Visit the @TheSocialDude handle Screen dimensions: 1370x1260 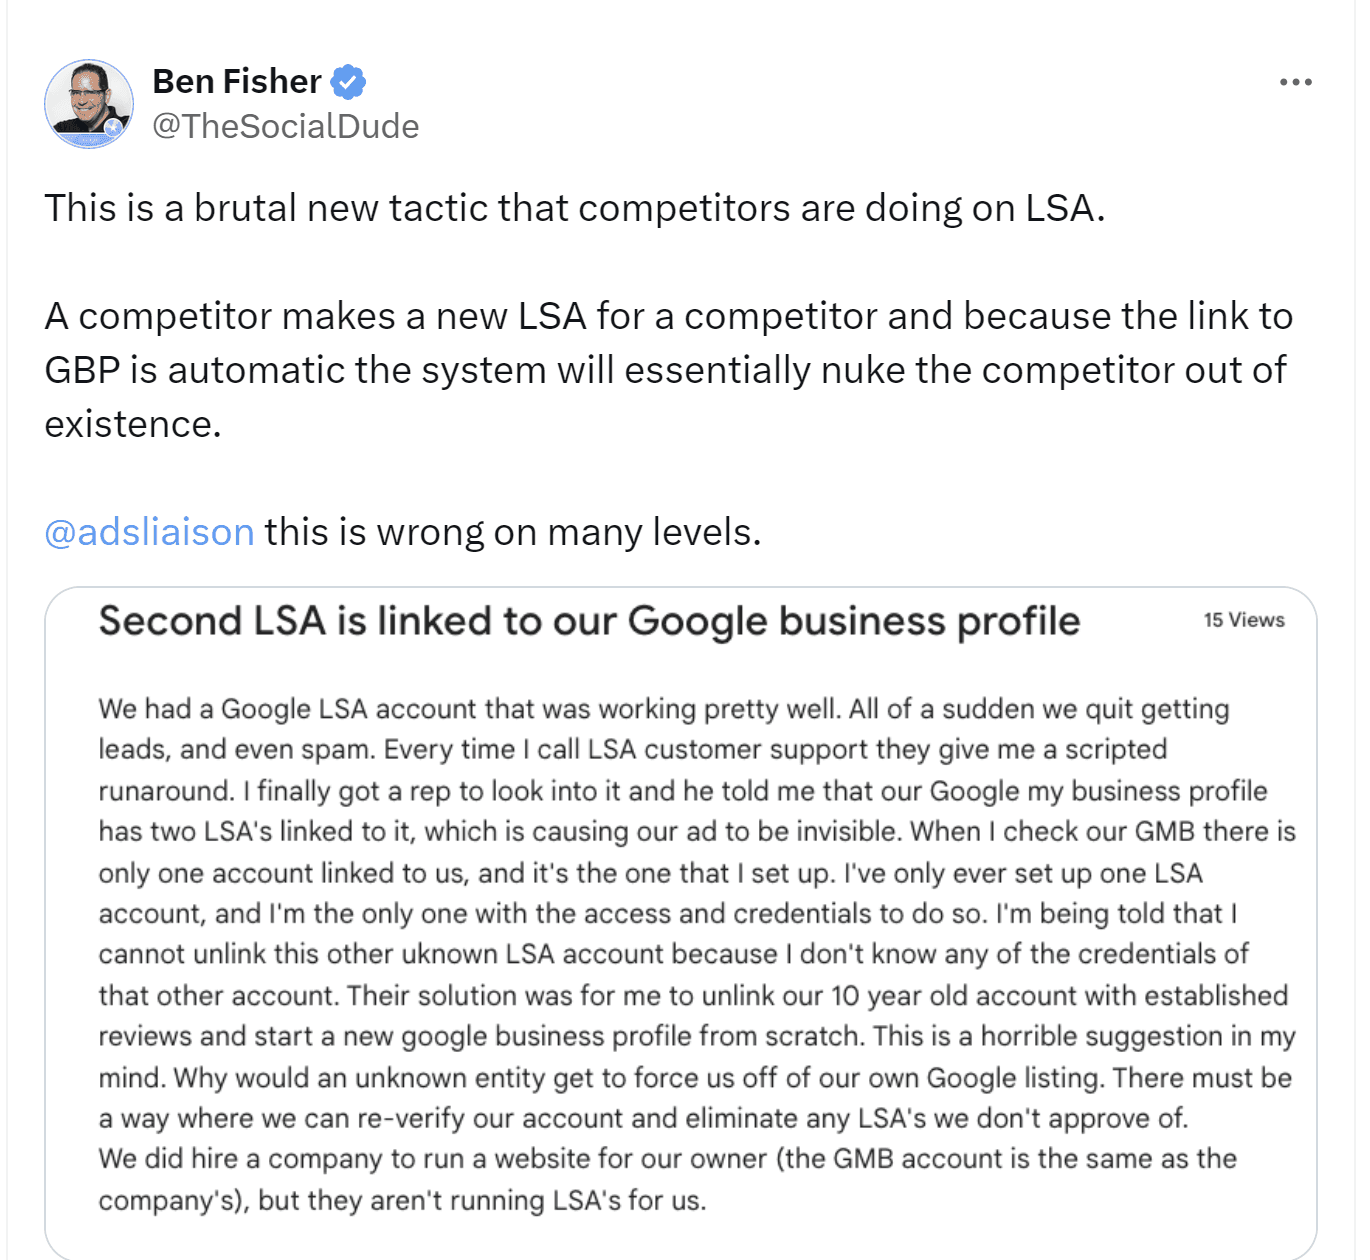click(285, 126)
